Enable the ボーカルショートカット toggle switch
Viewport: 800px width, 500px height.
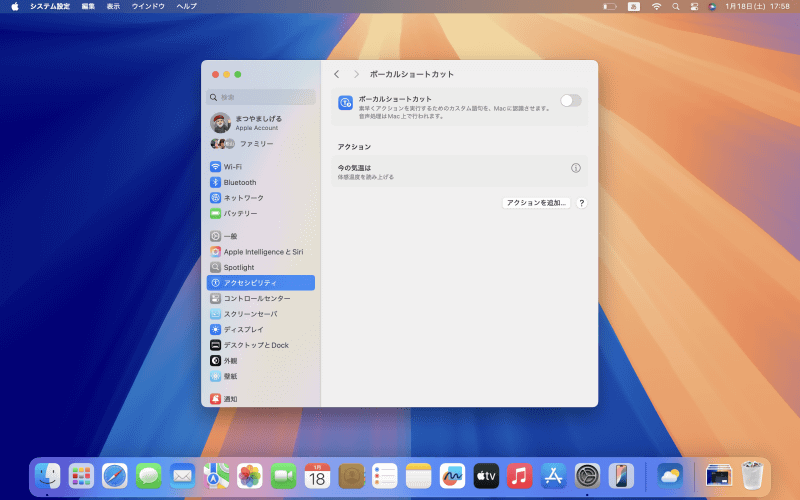click(570, 101)
